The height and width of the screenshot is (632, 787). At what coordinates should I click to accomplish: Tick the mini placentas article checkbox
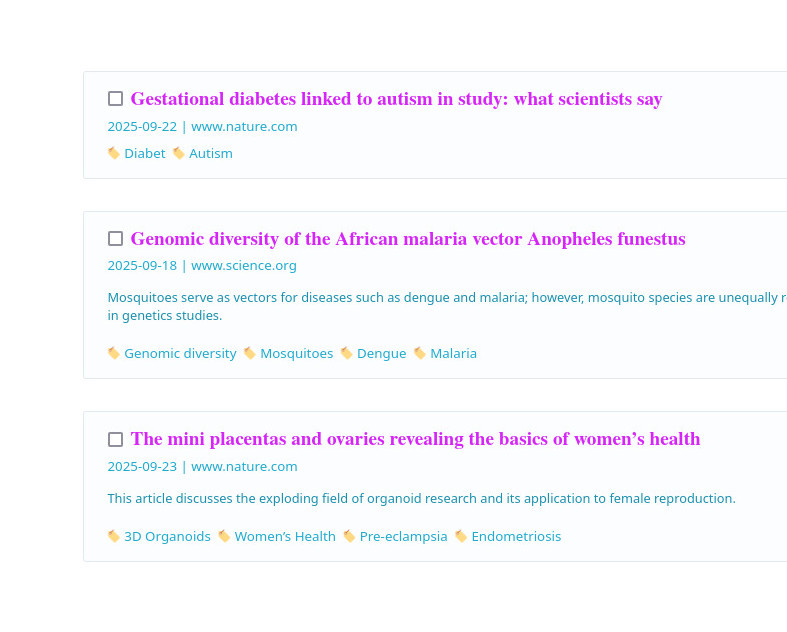point(115,439)
